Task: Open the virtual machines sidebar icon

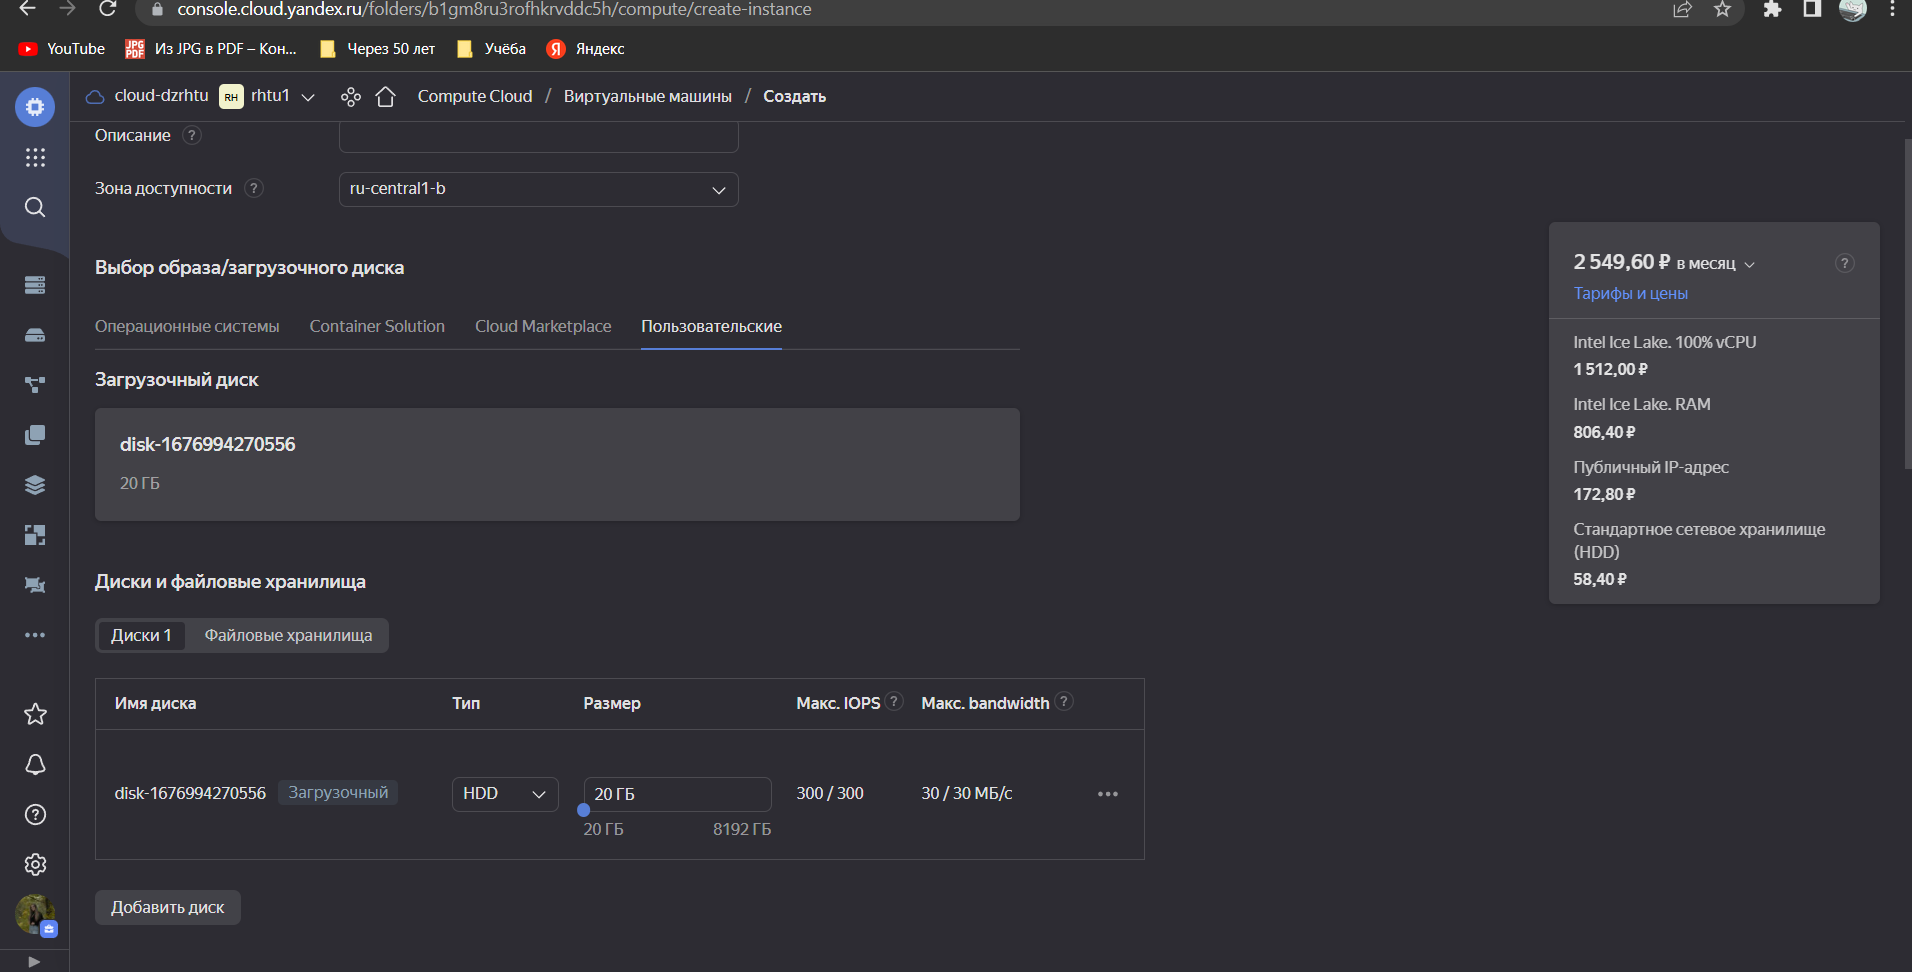Action: (x=35, y=285)
